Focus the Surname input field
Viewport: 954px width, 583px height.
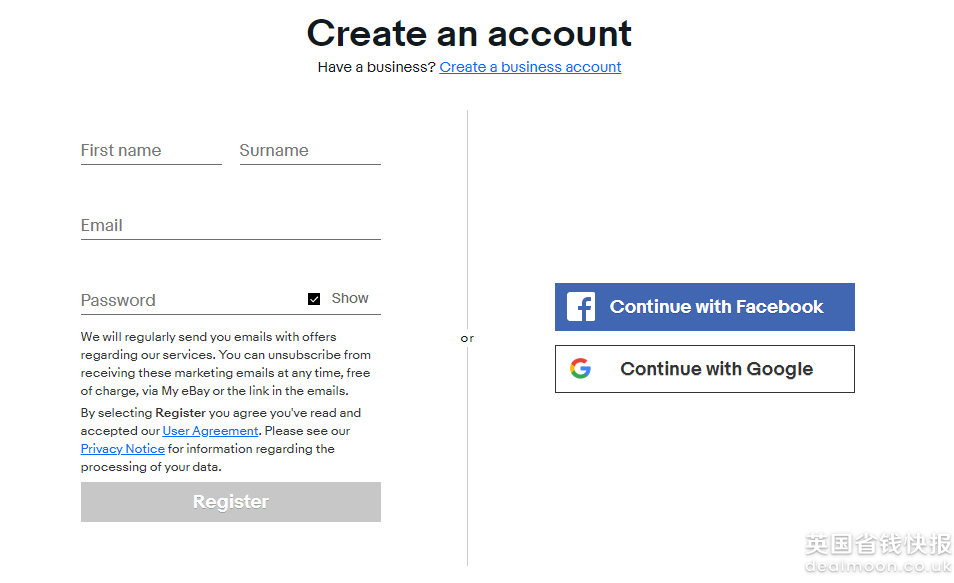(x=310, y=151)
